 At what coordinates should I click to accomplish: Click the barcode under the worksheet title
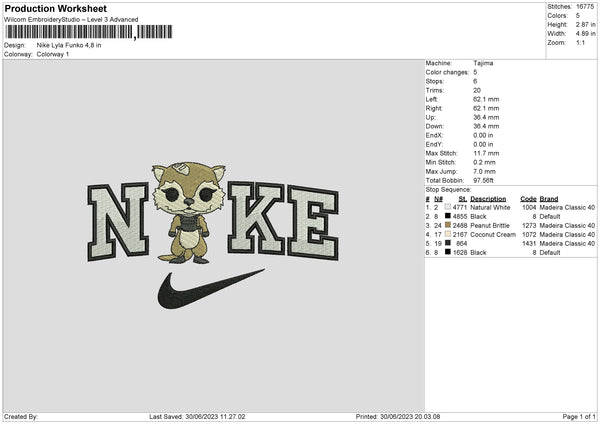click(88, 32)
